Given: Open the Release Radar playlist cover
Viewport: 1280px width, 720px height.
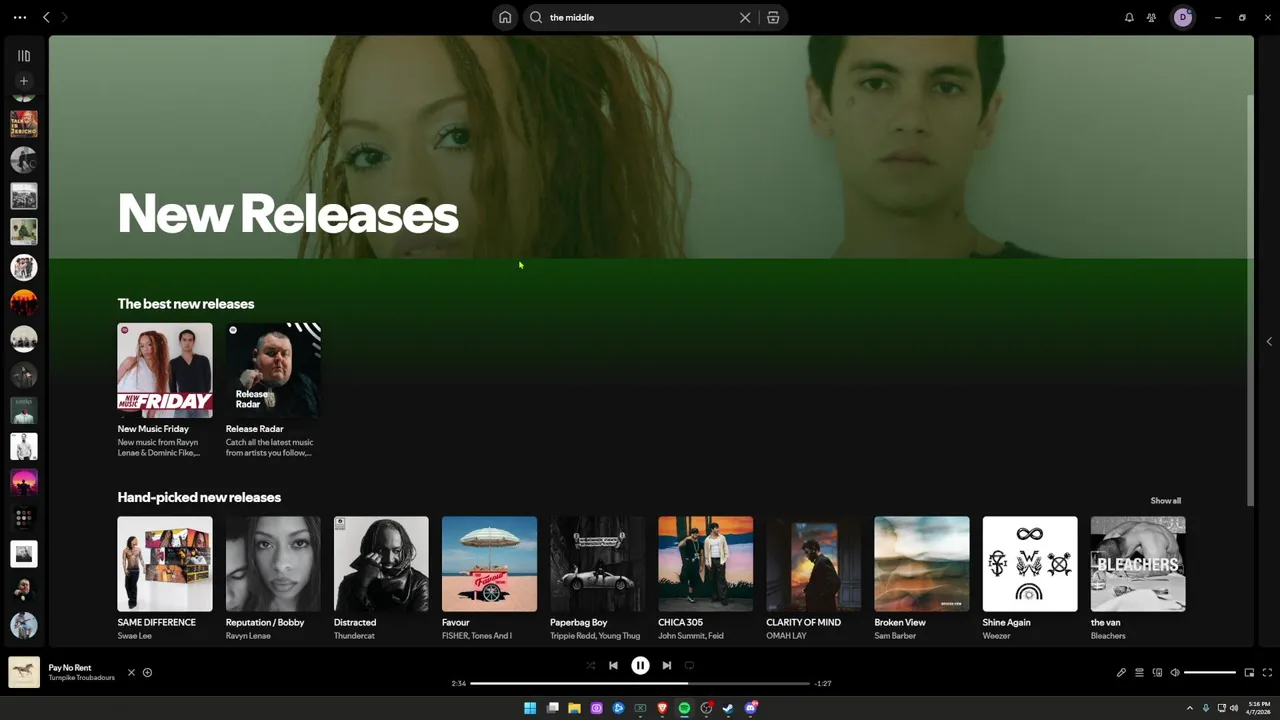Looking at the screenshot, I should pyautogui.click(x=273, y=370).
